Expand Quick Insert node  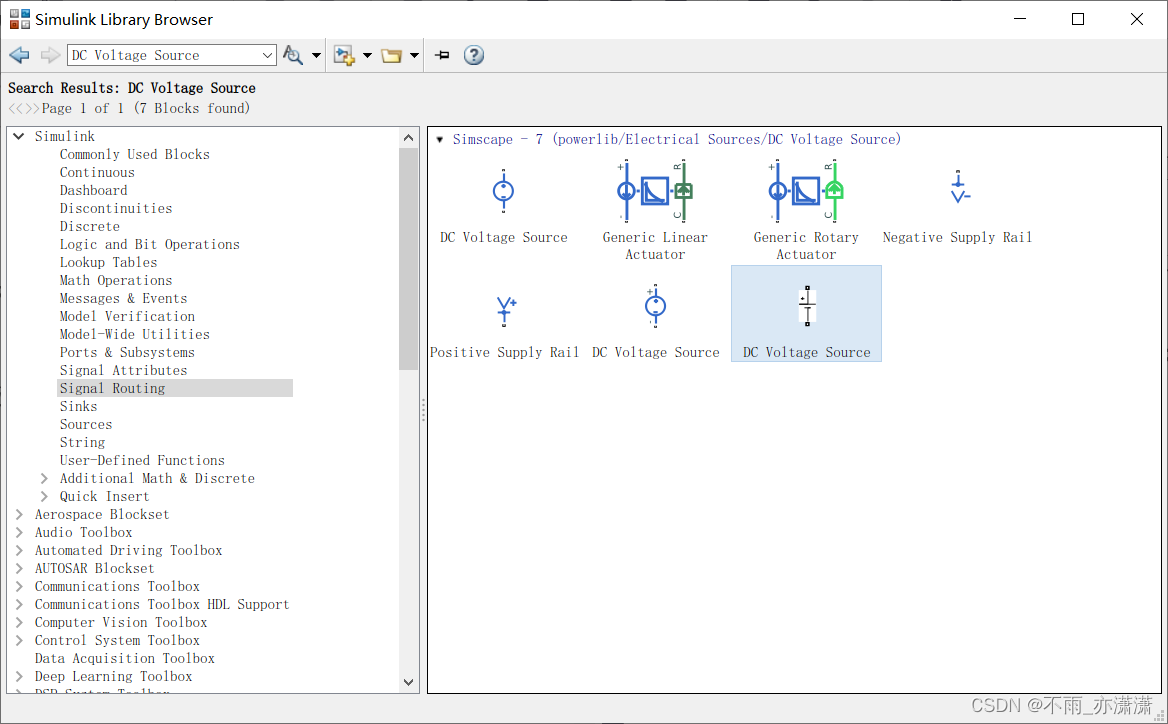coord(44,496)
